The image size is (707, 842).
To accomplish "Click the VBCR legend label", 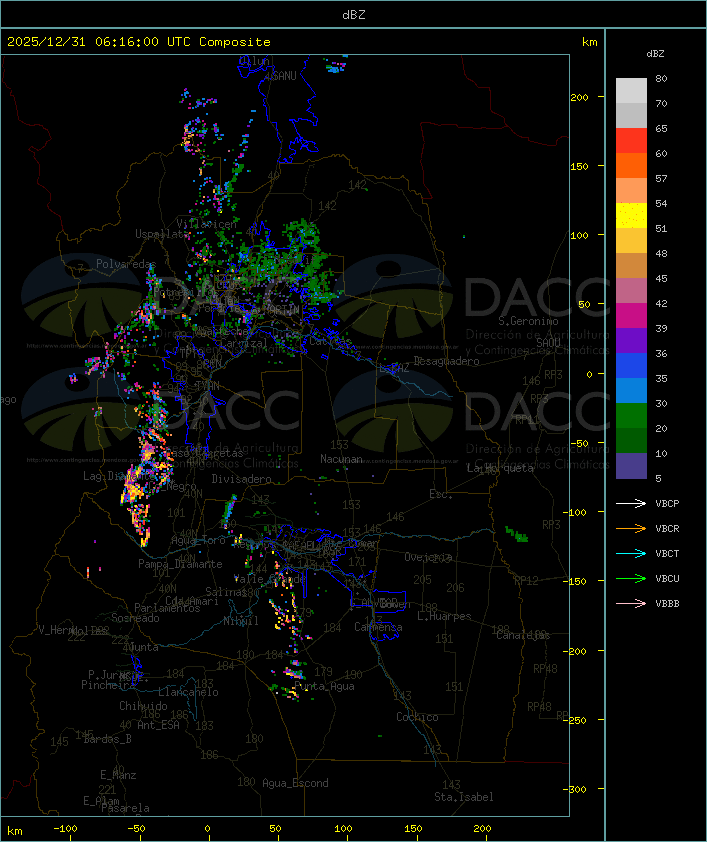I will point(667,528).
